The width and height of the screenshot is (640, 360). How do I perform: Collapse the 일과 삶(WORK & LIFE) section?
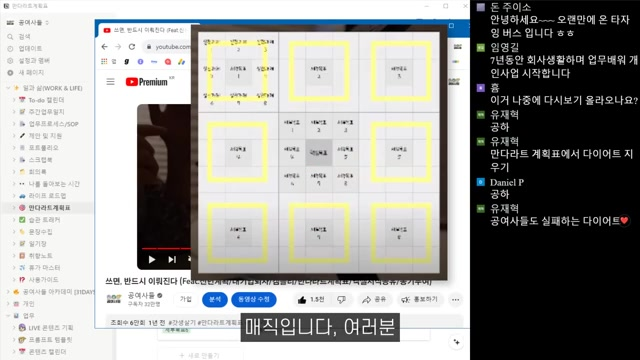coord(8,88)
